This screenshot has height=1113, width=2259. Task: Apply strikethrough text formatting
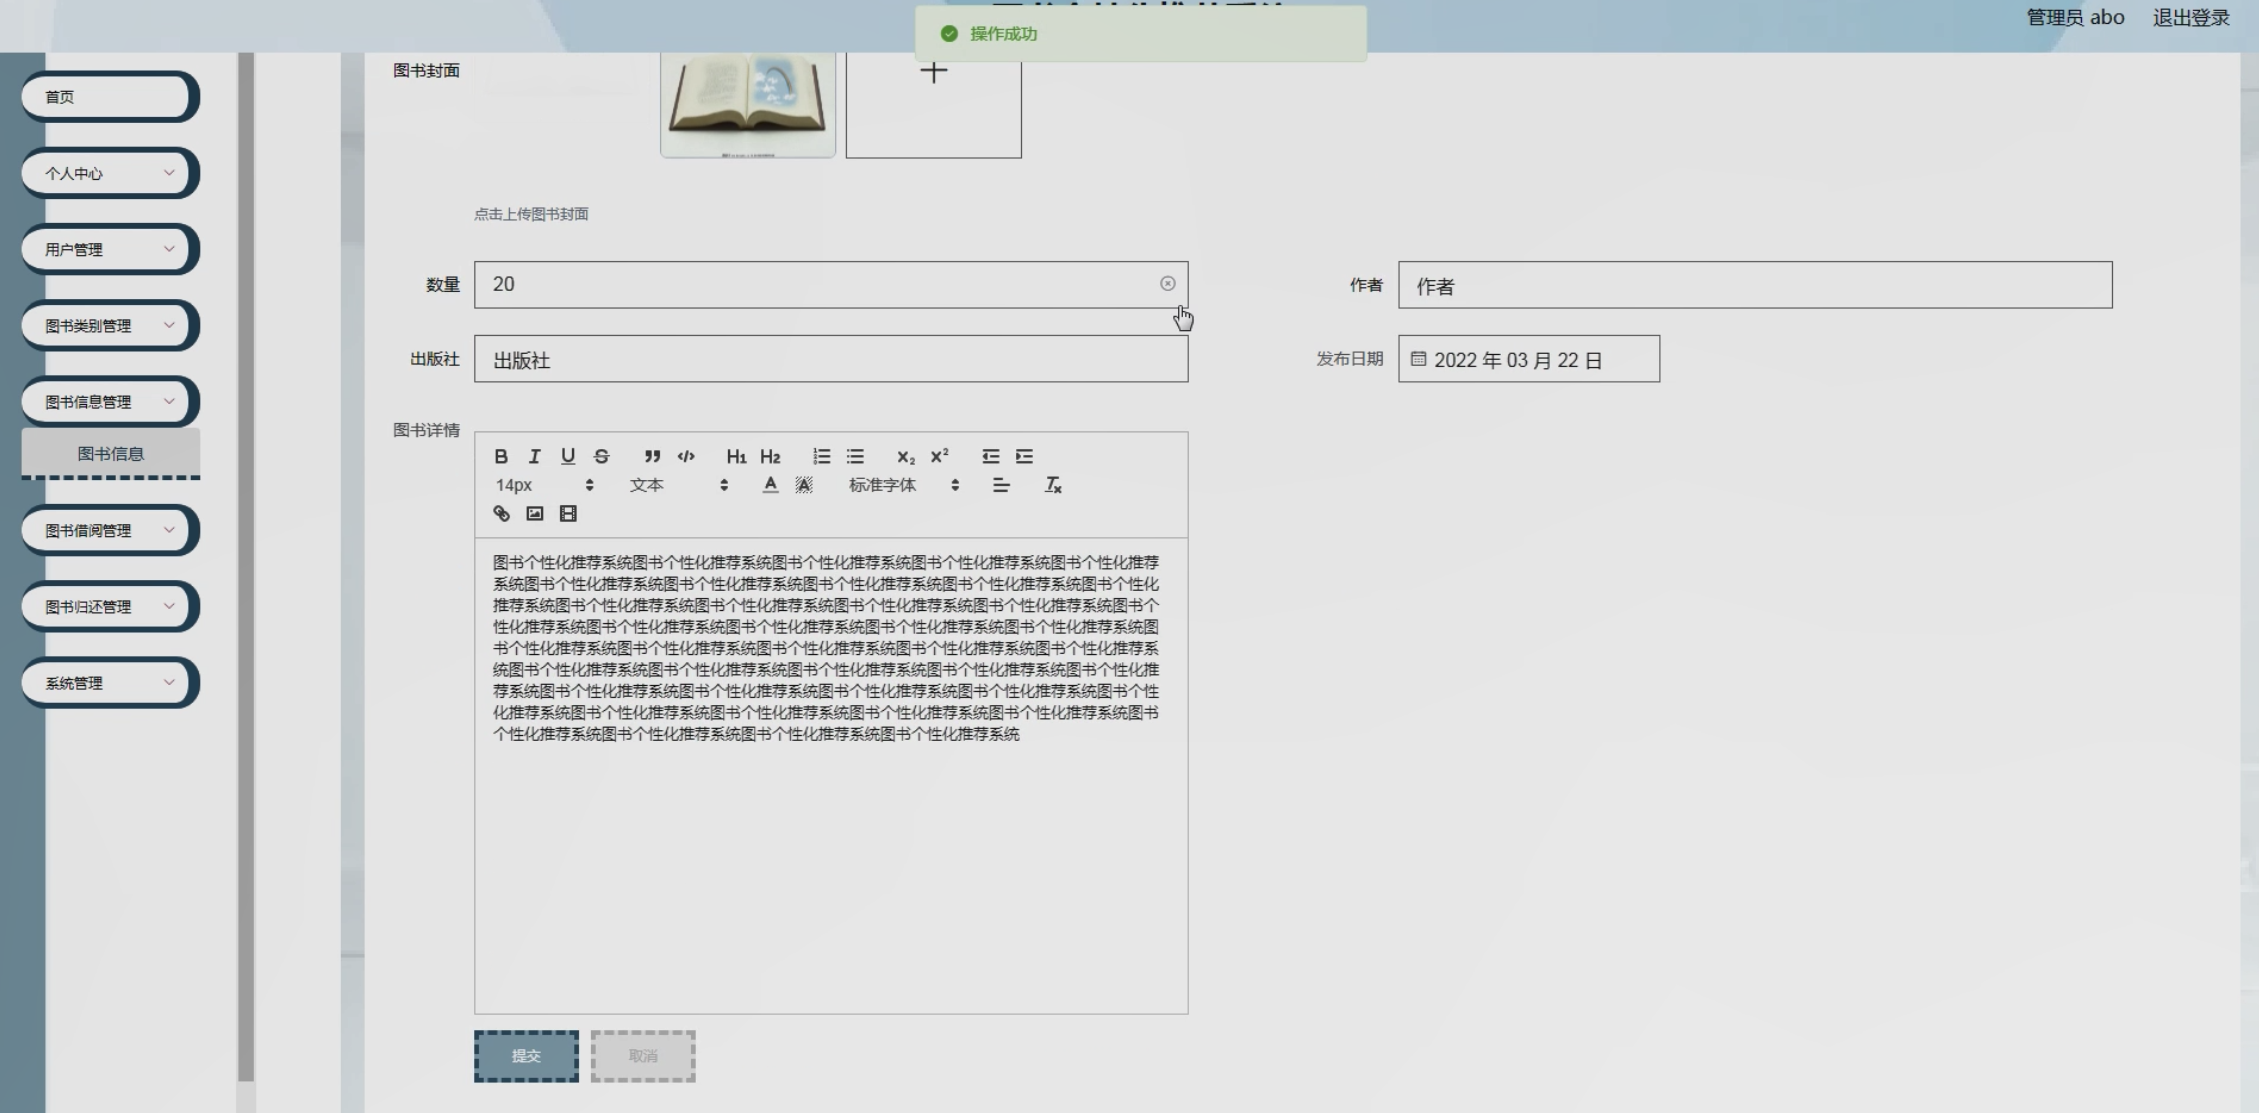[601, 456]
